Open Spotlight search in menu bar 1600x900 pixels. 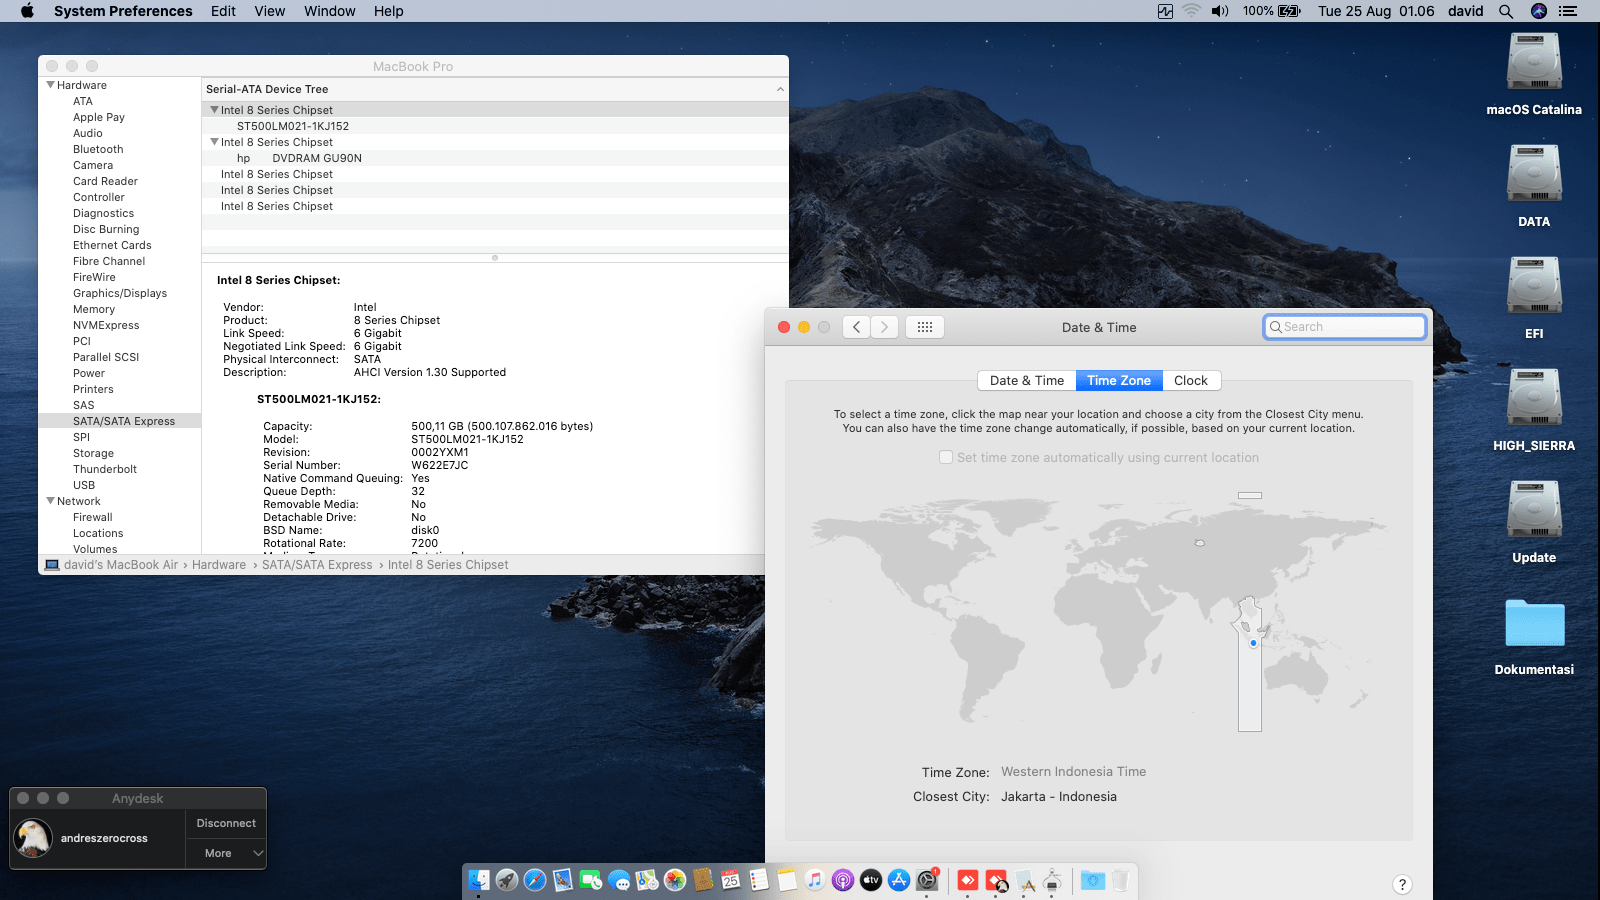(x=1506, y=11)
